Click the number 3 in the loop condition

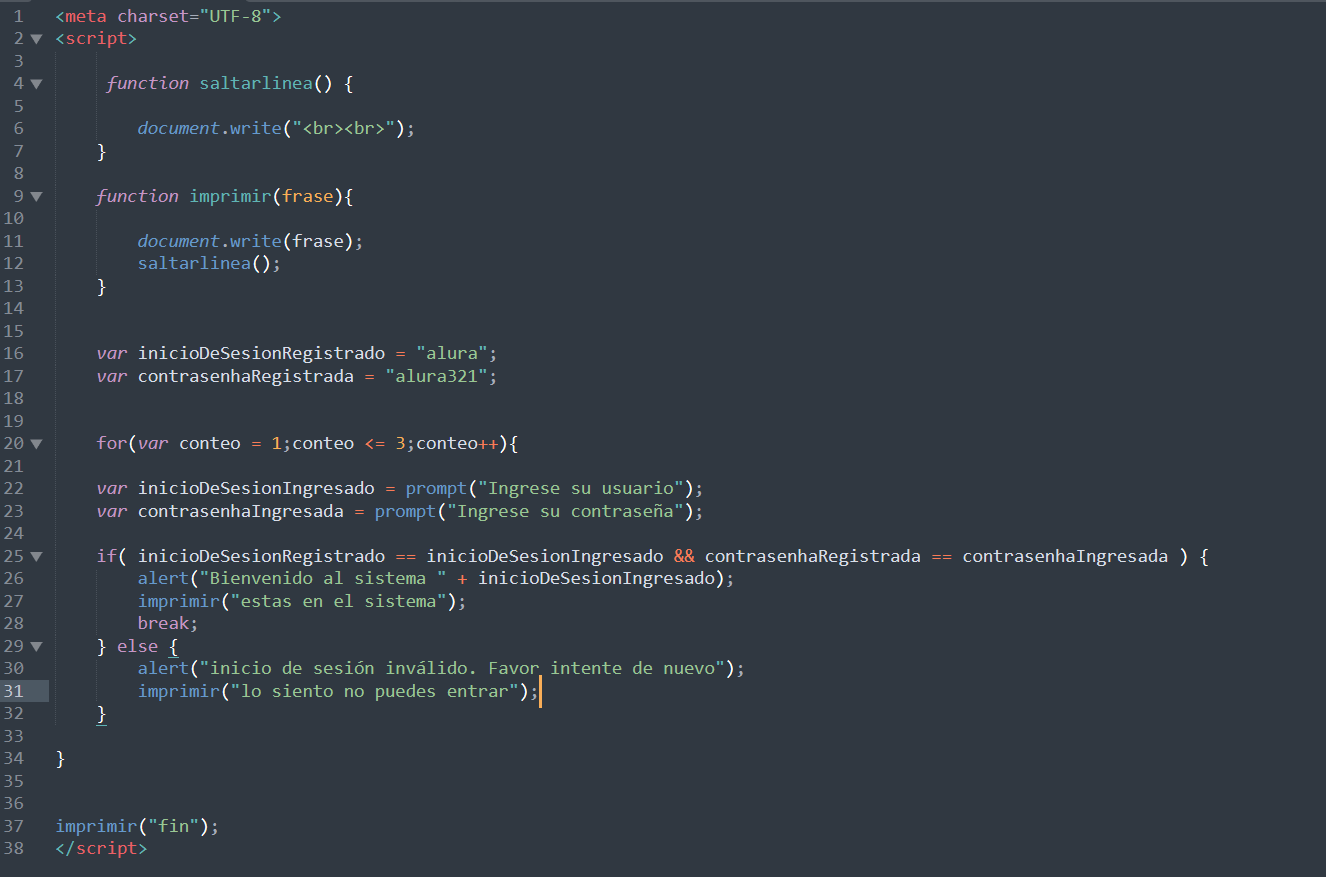pyautogui.click(x=400, y=444)
